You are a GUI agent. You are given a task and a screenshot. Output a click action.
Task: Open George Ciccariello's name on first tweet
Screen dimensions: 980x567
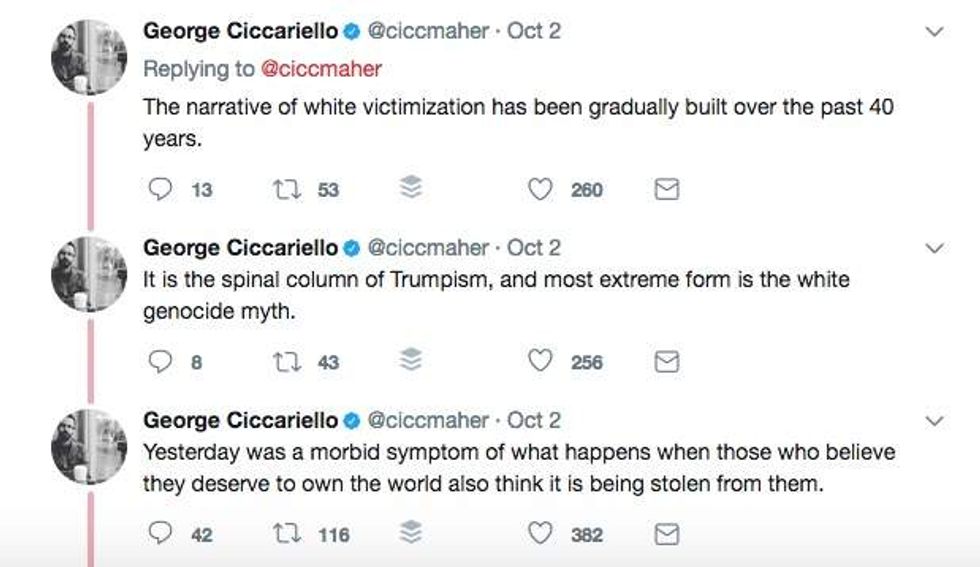click(x=240, y=31)
